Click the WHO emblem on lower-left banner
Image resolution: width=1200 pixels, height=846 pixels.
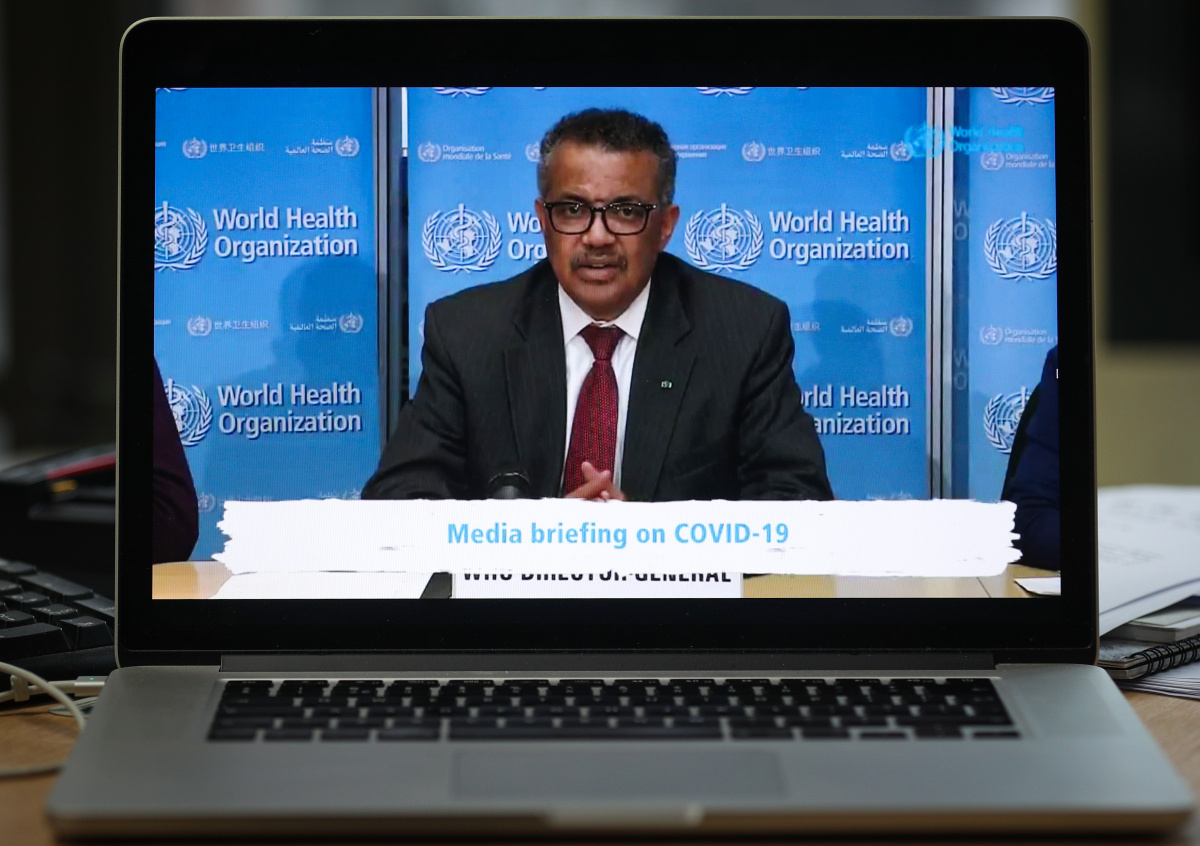189,411
